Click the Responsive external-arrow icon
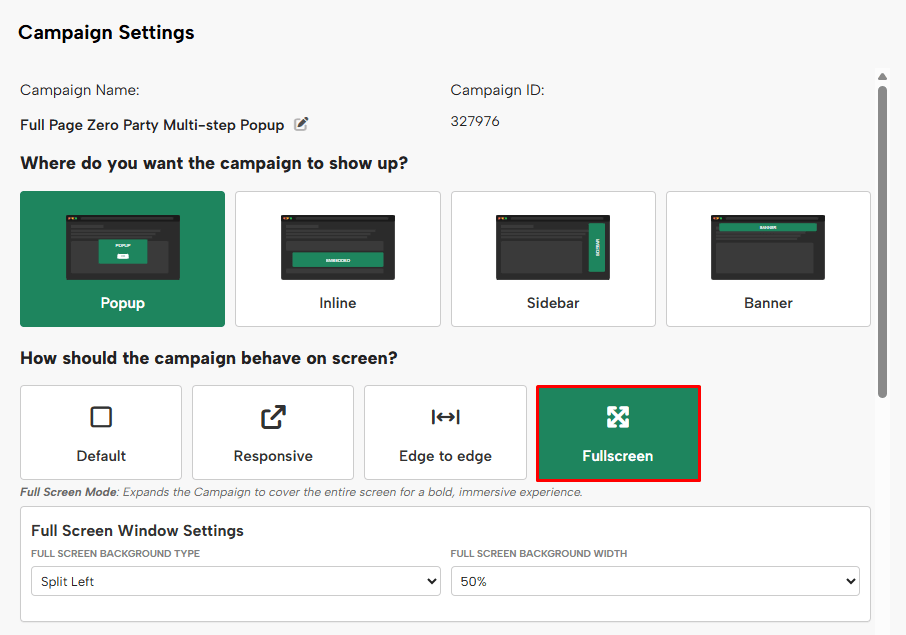 (273, 417)
